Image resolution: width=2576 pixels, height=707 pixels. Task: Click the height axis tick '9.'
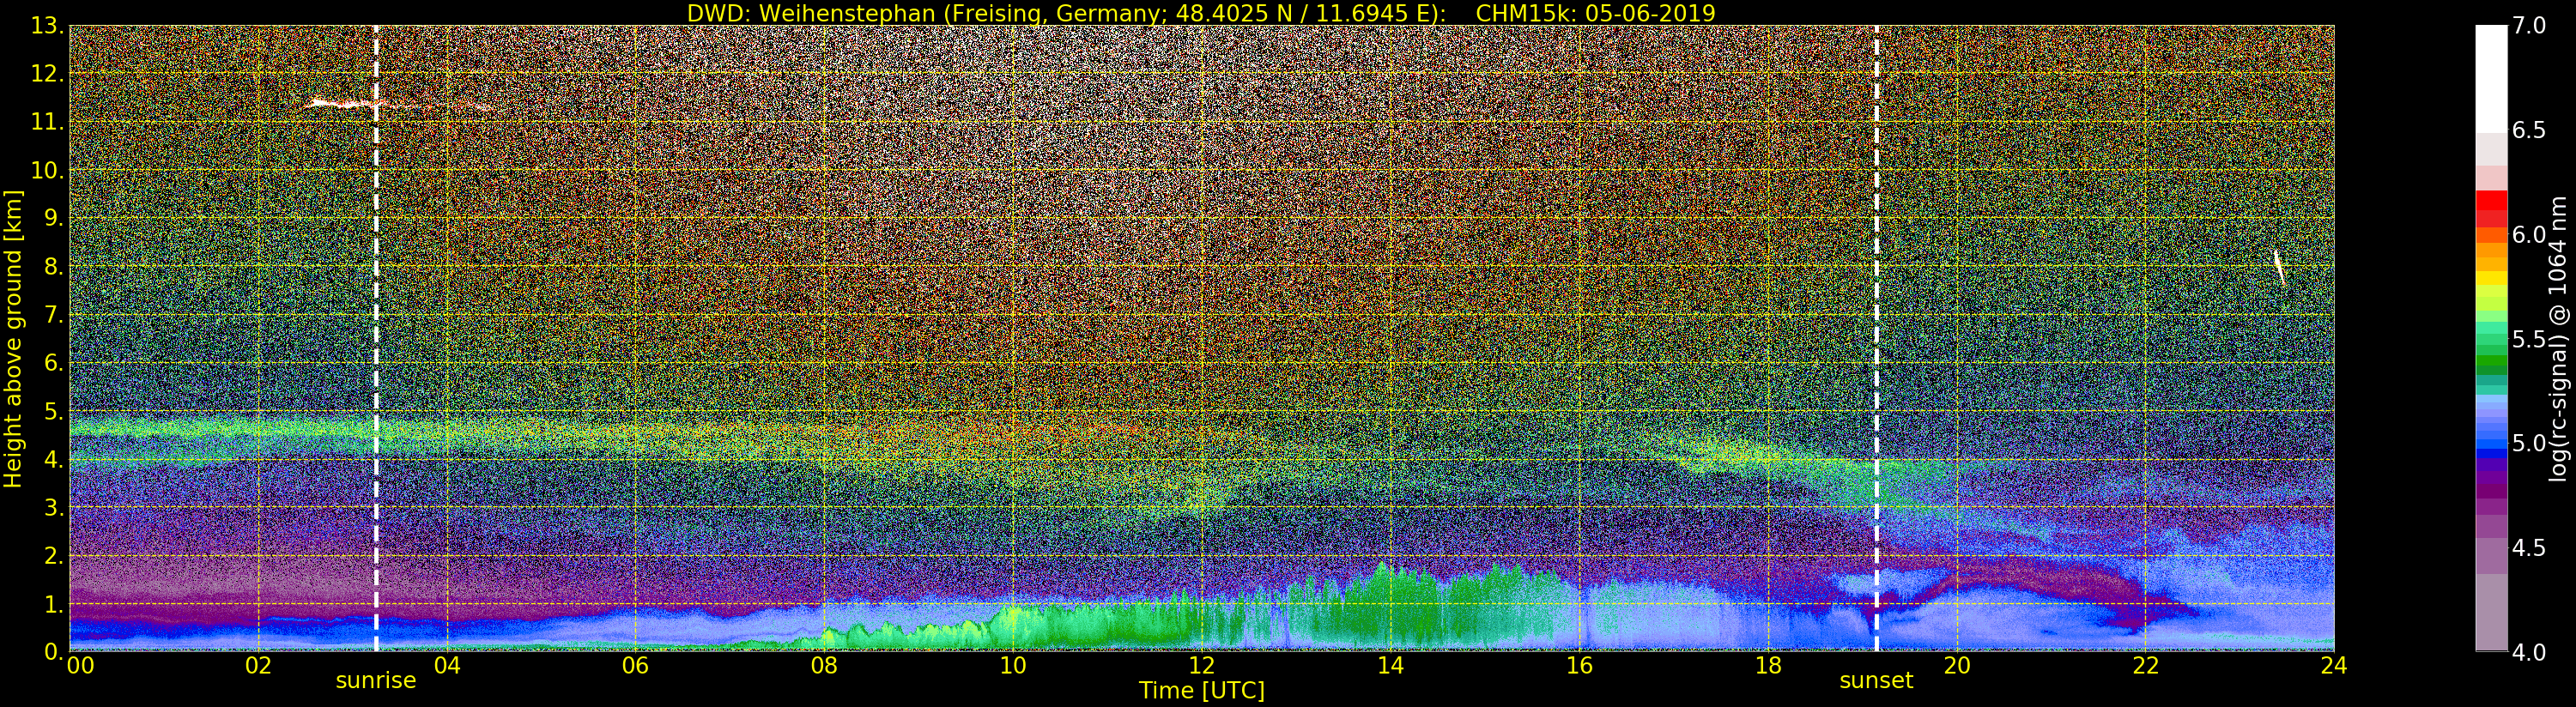tap(53, 218)
